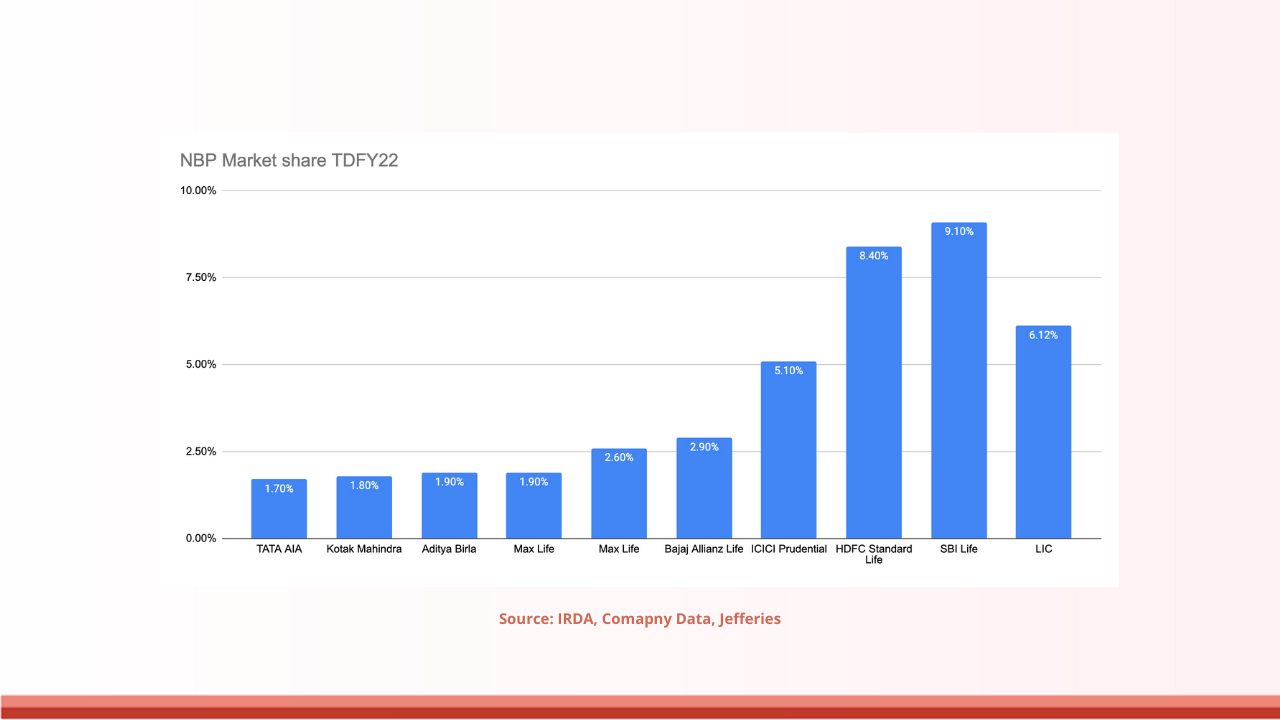This screenshot has height=720, width=1280.
Task: Click the SBI Life axis label
Action: [x=959, y=549]
